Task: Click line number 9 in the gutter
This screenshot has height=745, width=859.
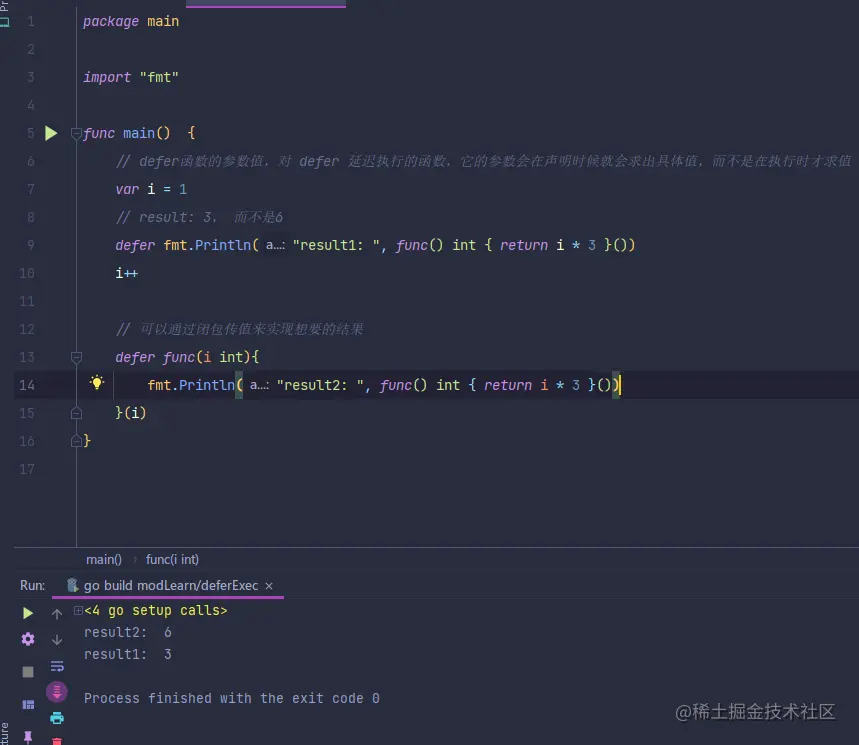Action: 31,245
